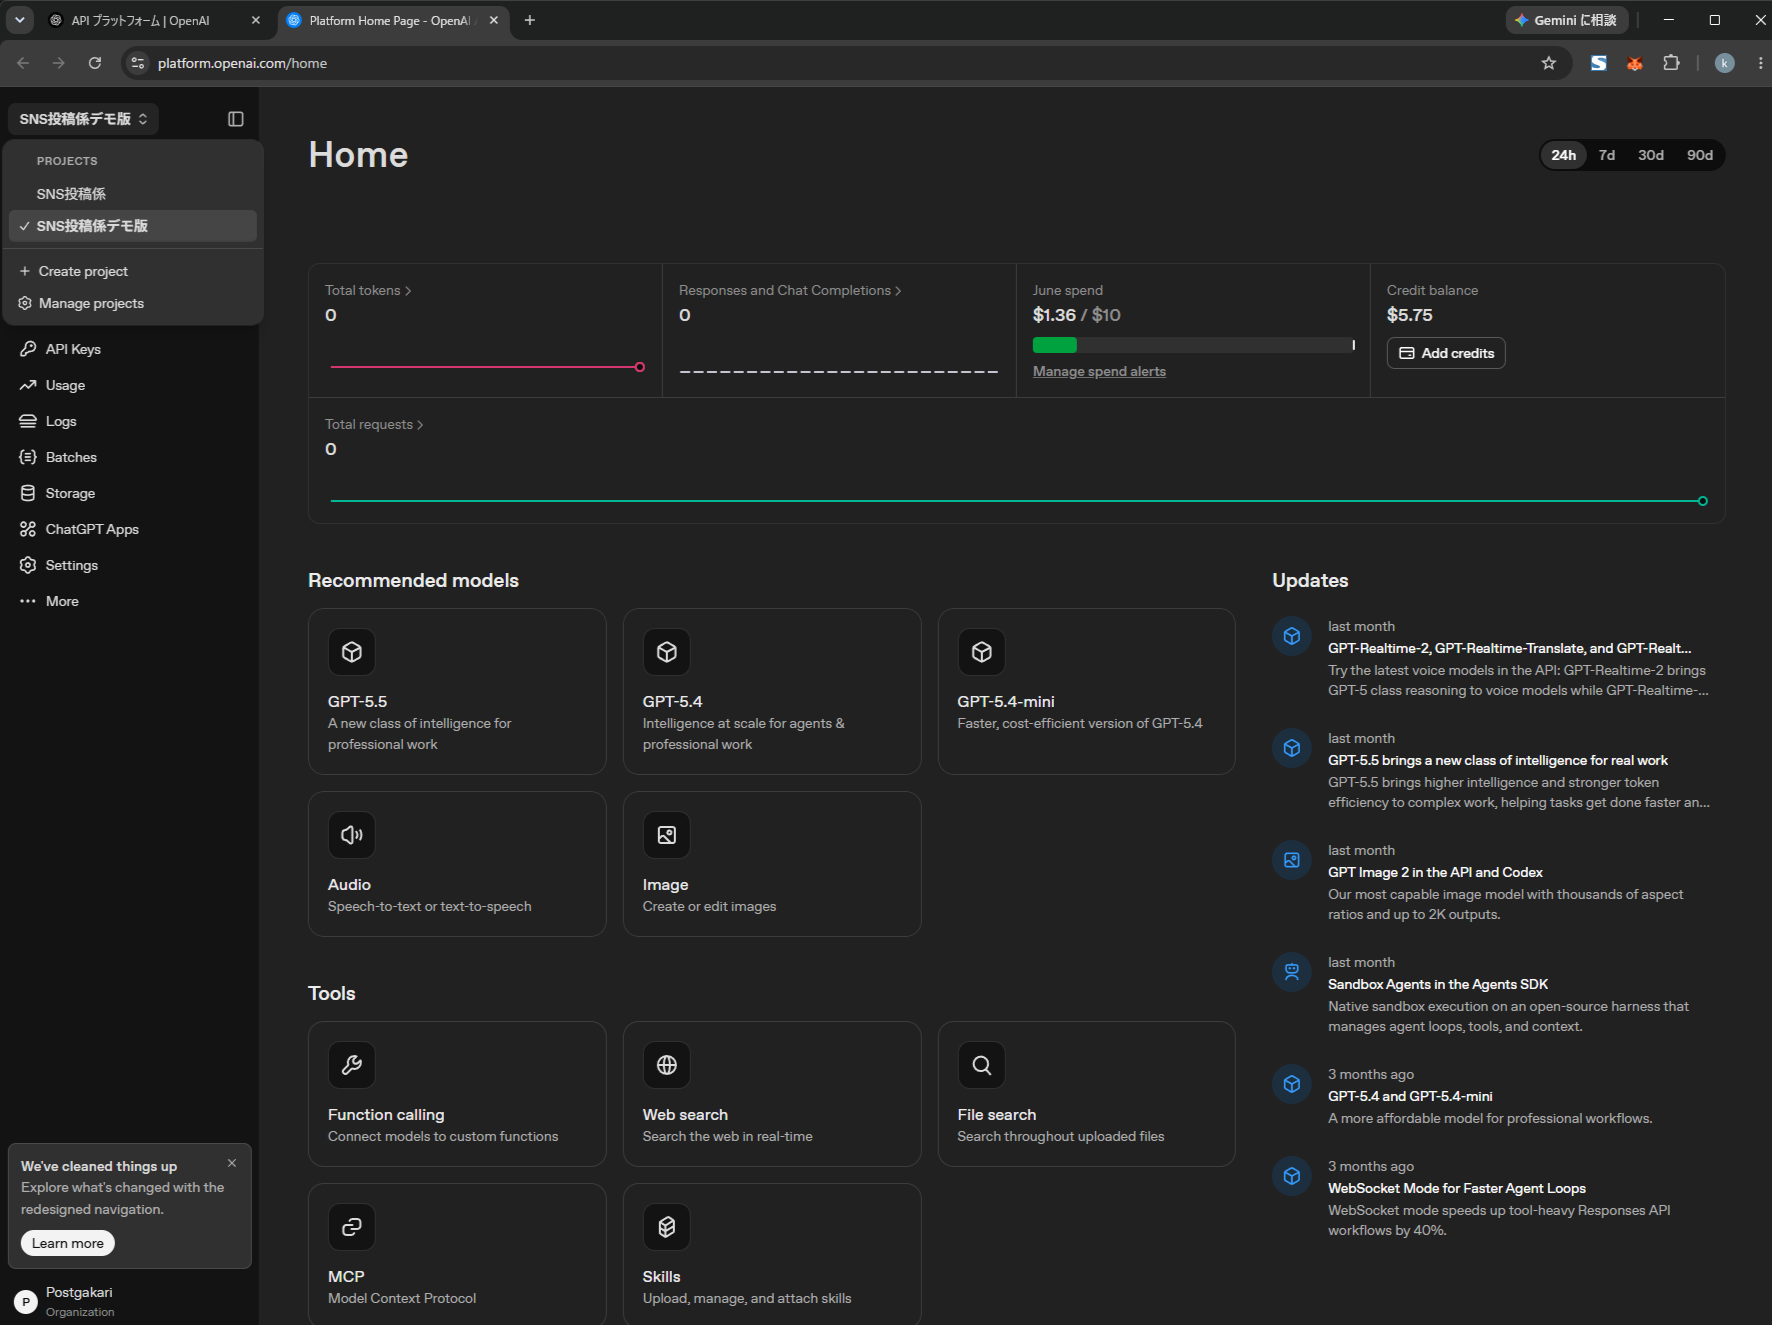Viewport: 1772px width, 1325px height.
Task: Click the June spend progress bar
Action: 1194,345
